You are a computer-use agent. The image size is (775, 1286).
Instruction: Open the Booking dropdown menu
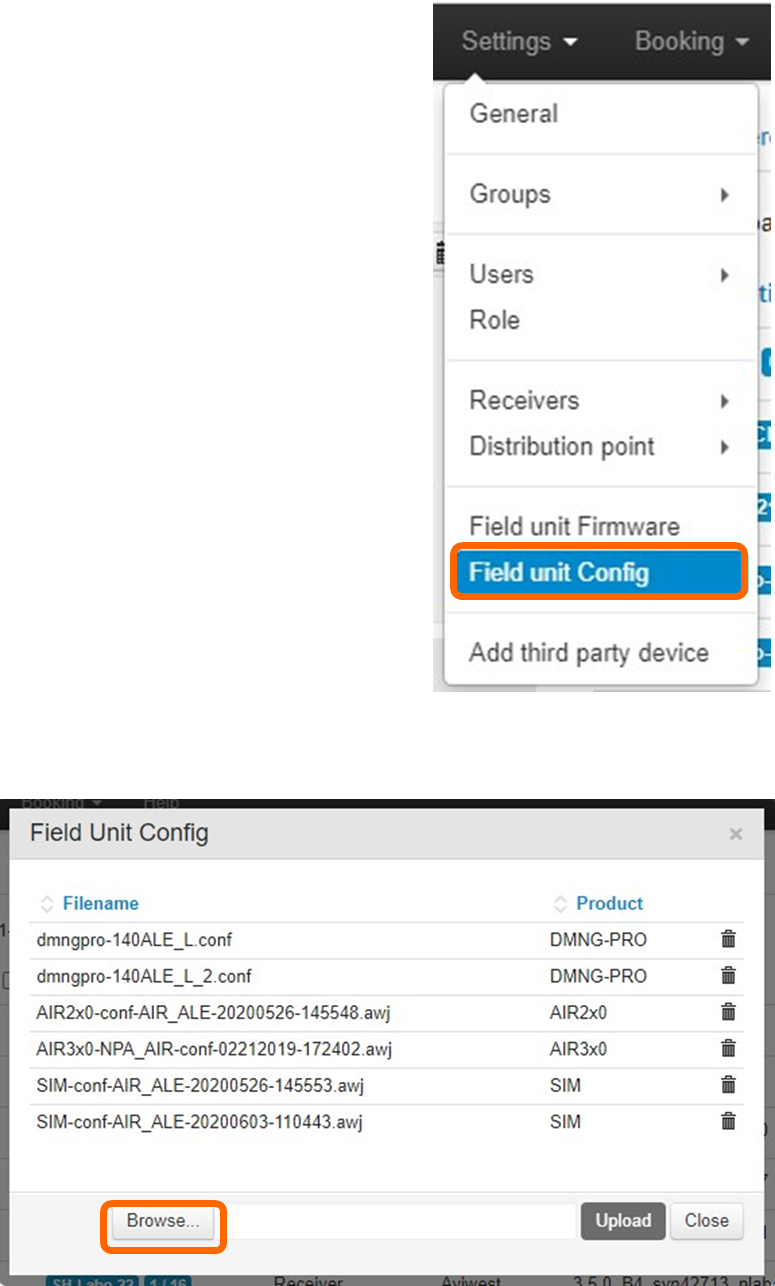pos(692,42)
